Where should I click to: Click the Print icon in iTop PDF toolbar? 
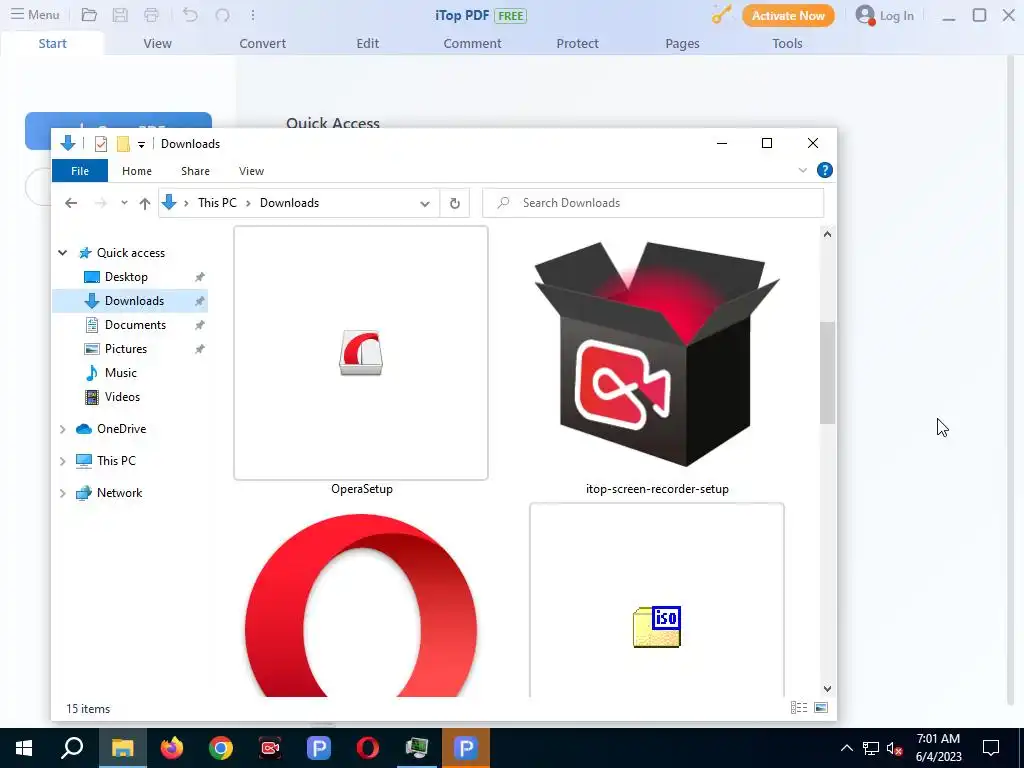point(152,14)
